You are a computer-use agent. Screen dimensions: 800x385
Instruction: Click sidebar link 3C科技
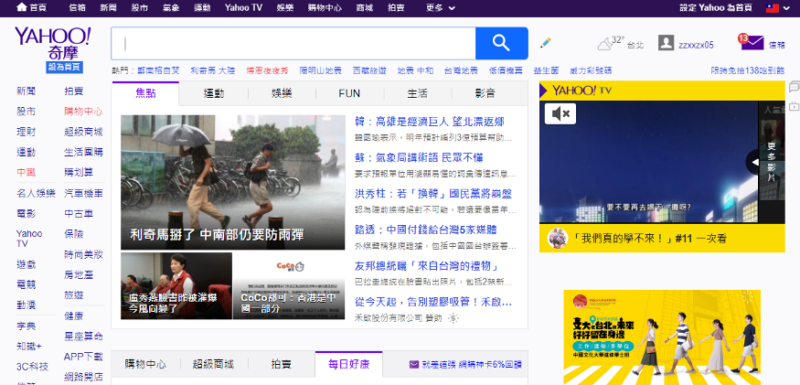click(x=33, y=366)
